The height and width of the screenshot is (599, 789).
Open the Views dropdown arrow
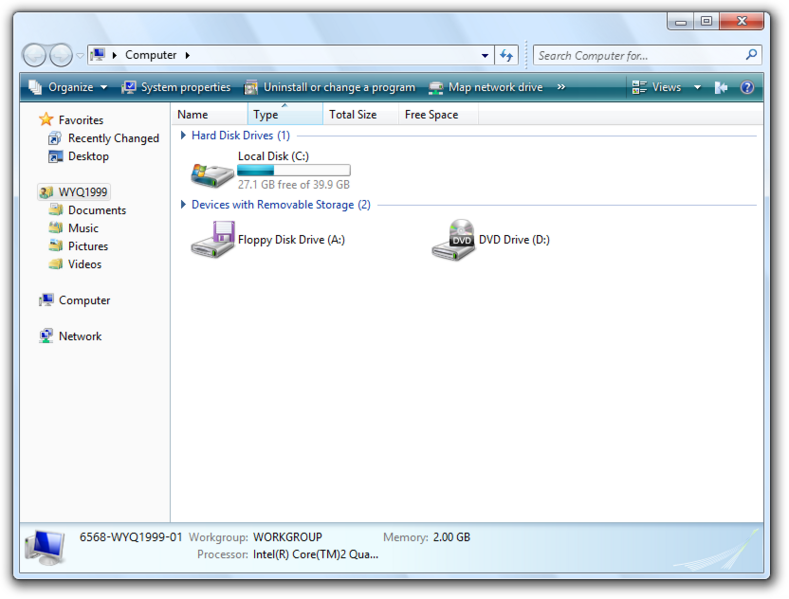click(697, 87)
